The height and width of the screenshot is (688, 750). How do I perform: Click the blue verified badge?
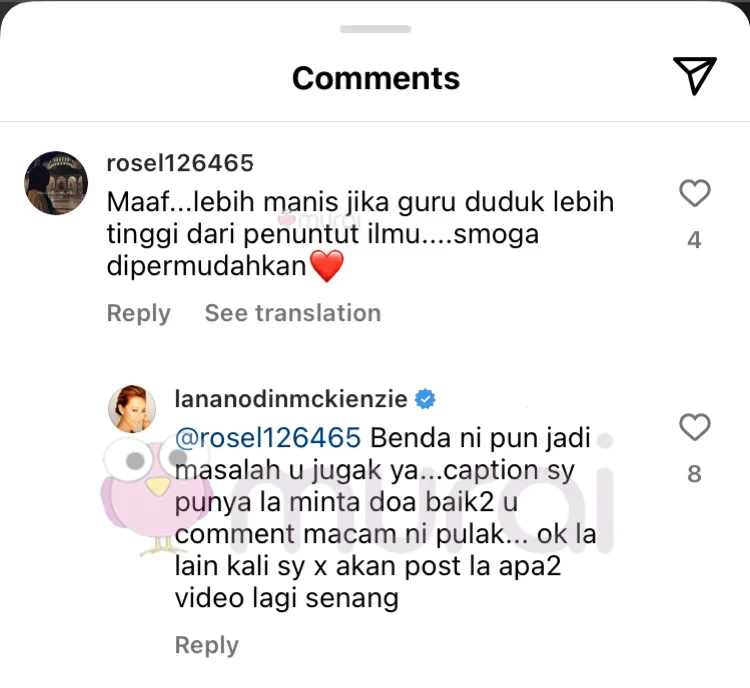425,400
